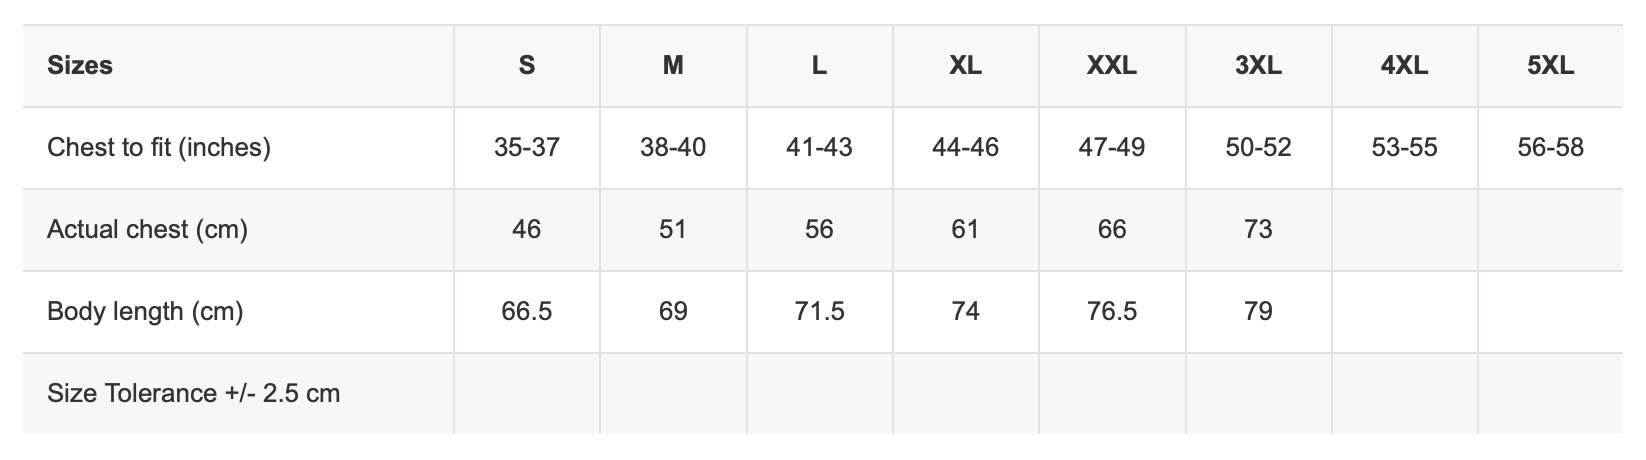
Task: Click the 56-58 chest value cell
Action: coord(1551,148)
